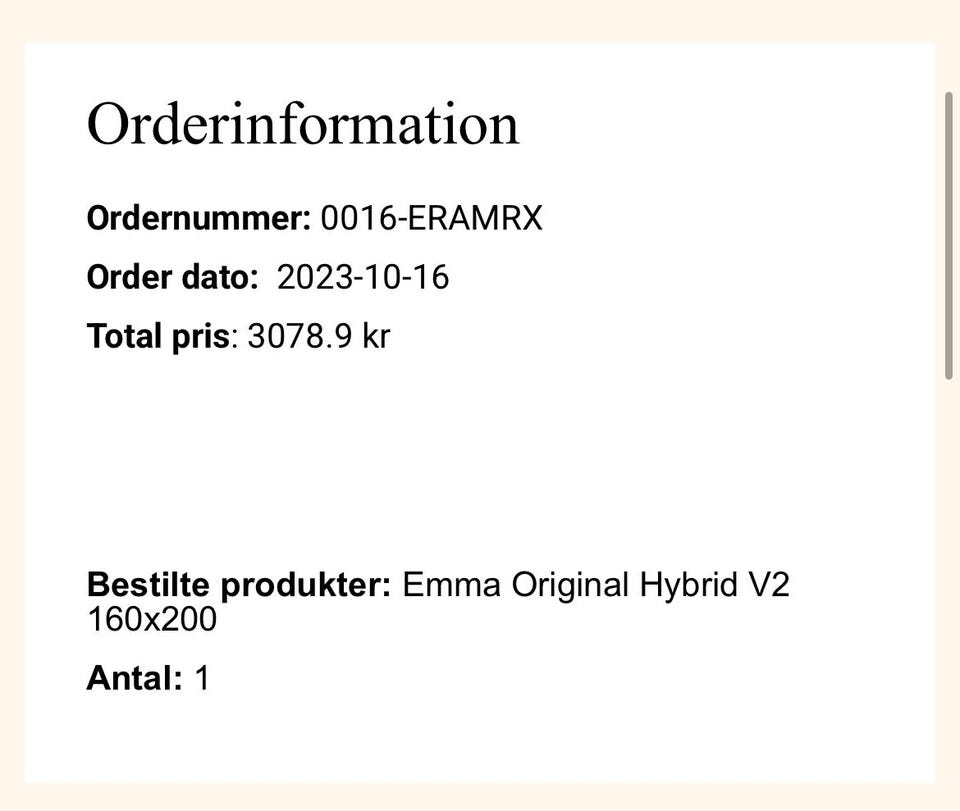Image resolution: width=960 pixels, height=811 pixels.
Task: Click empty area between price and products
Action: pos(429,459)
